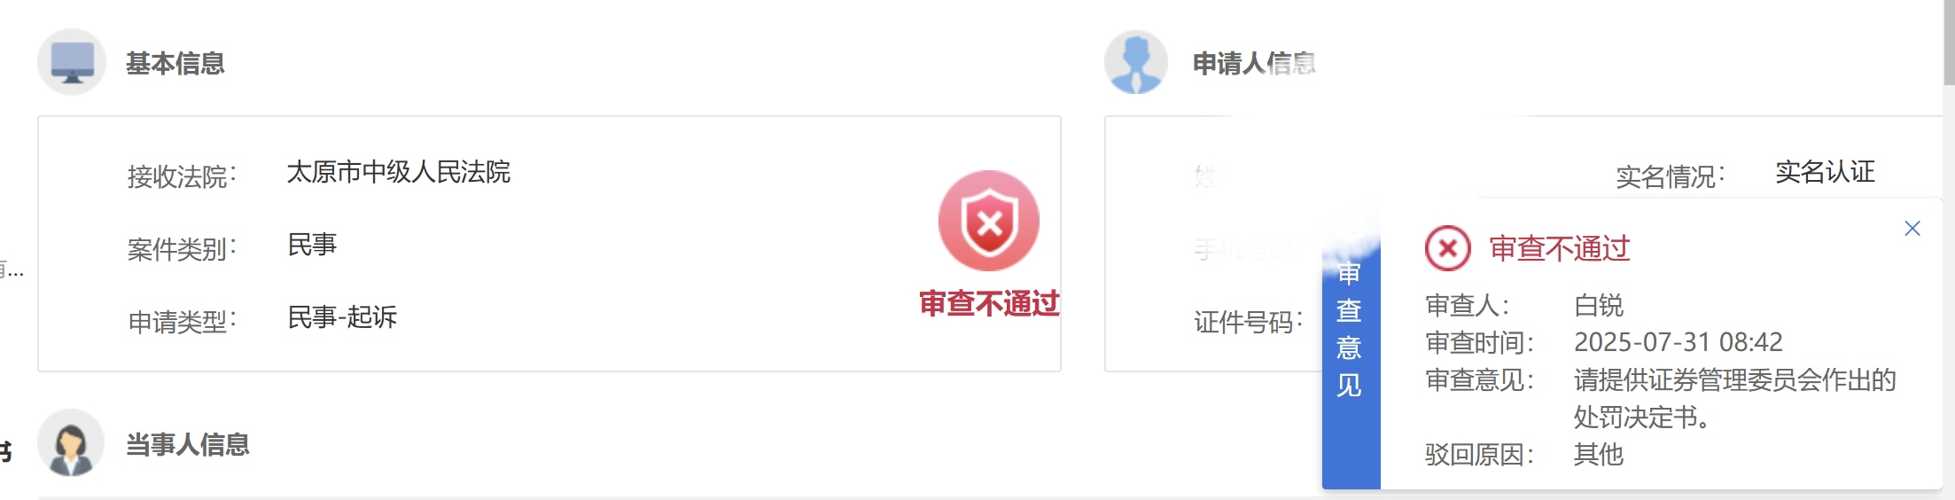The image size is (1955, 500).
Task: Click the 申请人信息 section heading
Action: point(1254,63)
